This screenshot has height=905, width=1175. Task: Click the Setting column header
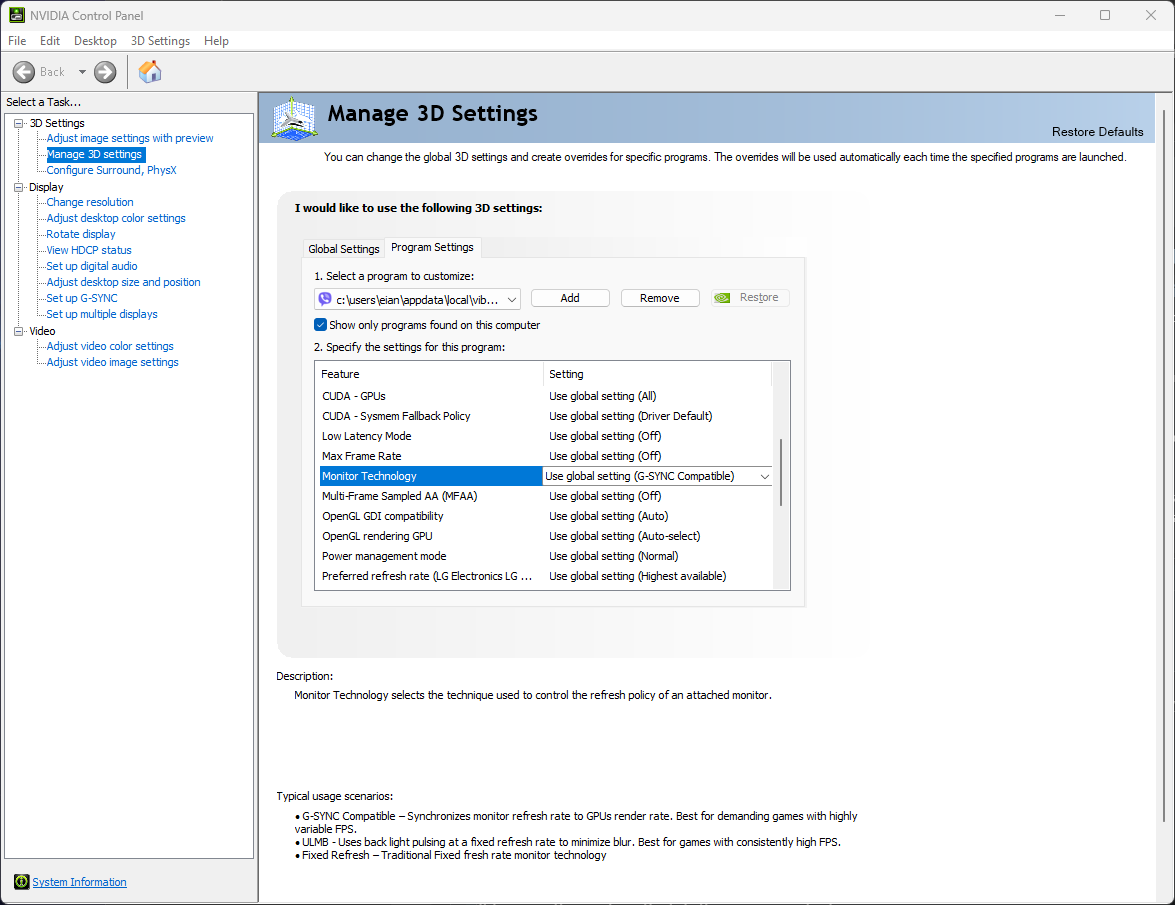657,374
